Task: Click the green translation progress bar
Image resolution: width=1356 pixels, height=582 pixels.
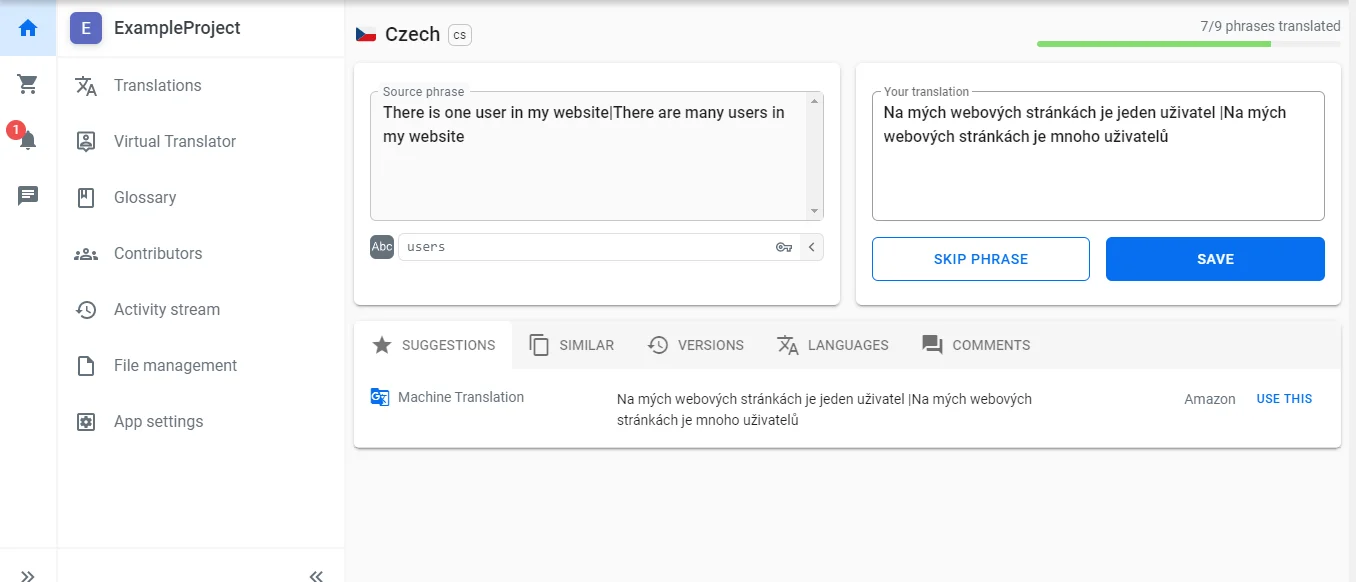Action: pyautogui.click(x=1153, y=45)
